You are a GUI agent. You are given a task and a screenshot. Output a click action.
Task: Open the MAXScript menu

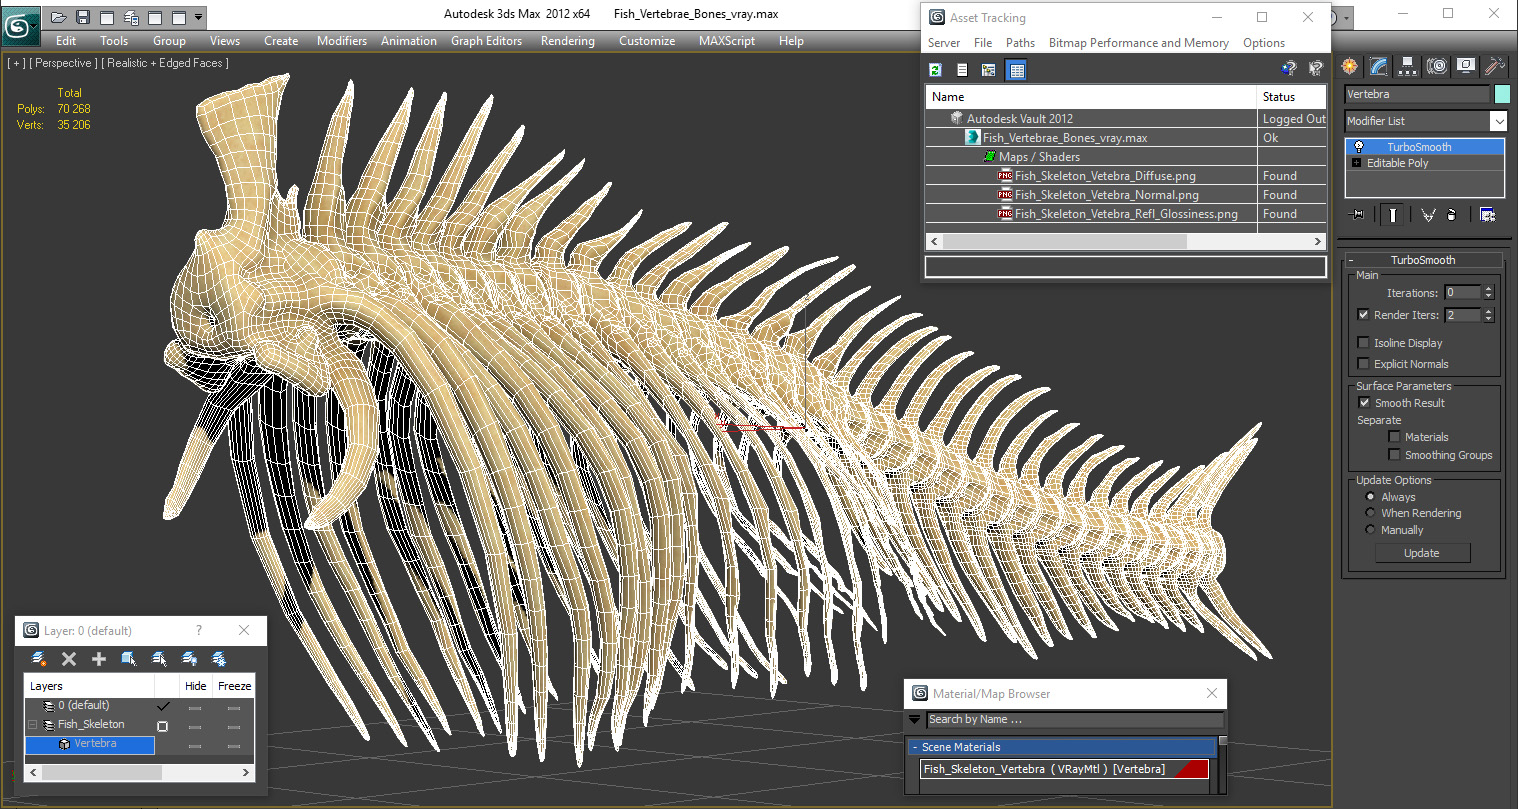727,41
